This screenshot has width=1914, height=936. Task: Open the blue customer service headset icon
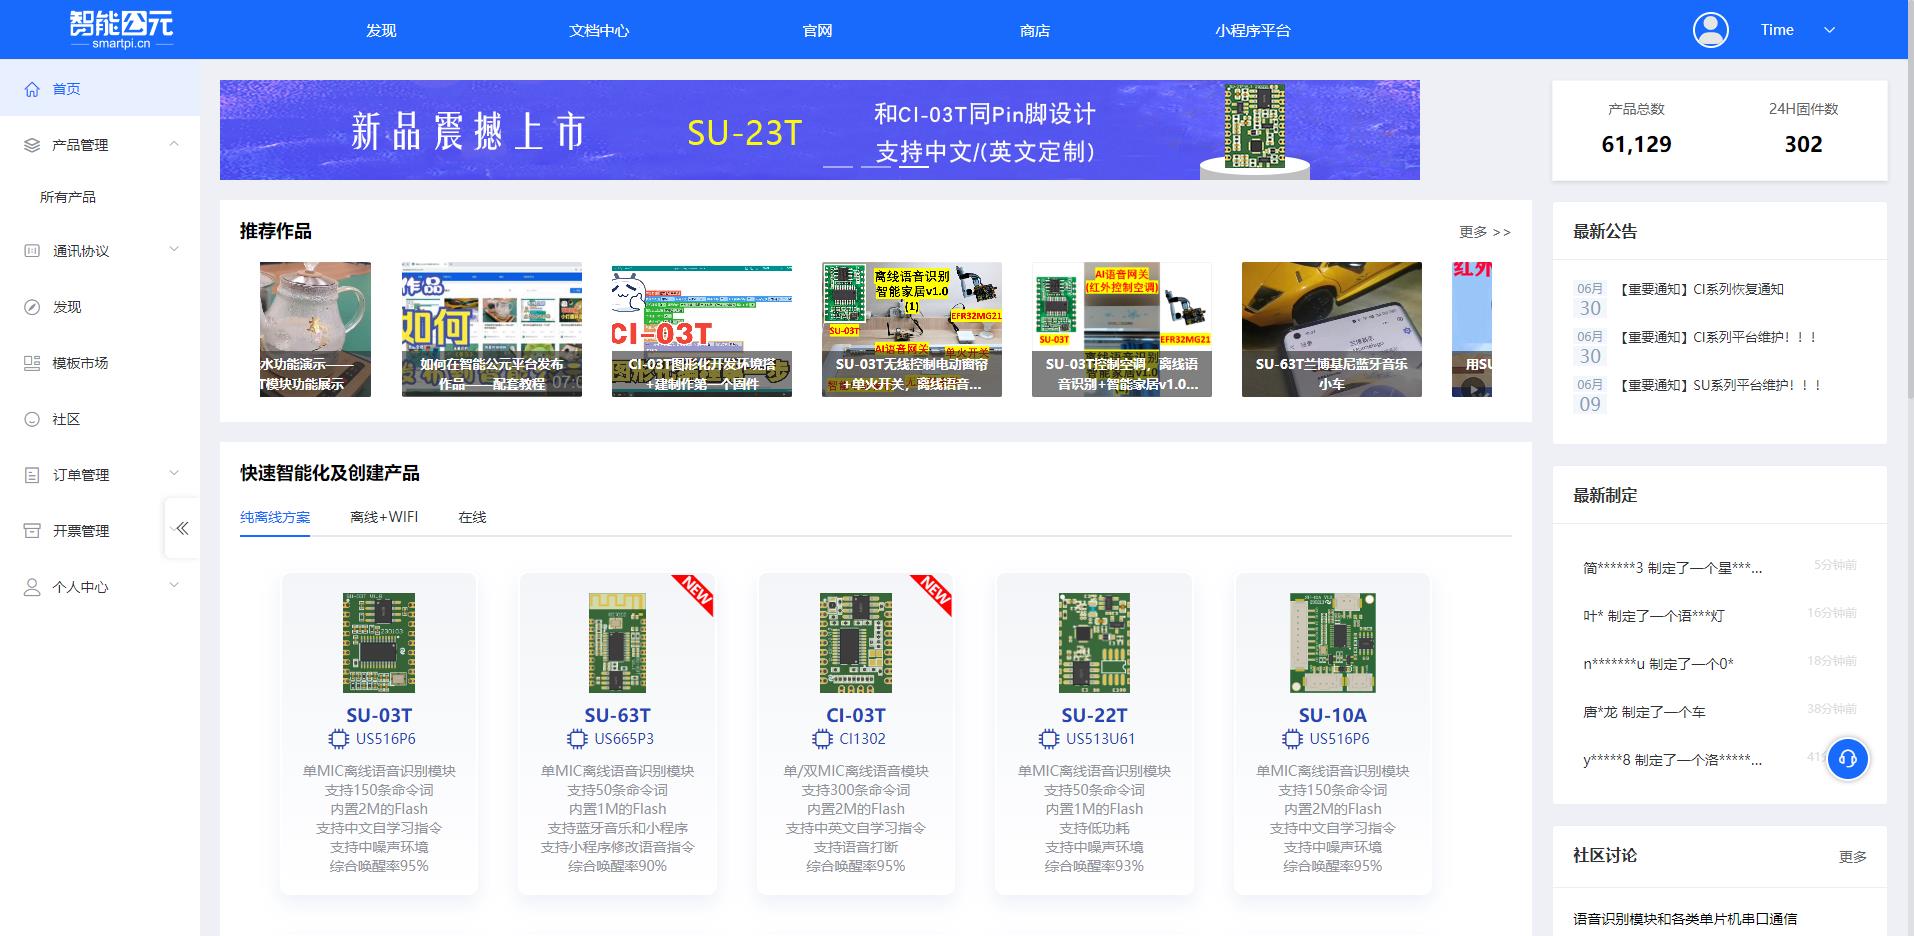point(1848,759)
